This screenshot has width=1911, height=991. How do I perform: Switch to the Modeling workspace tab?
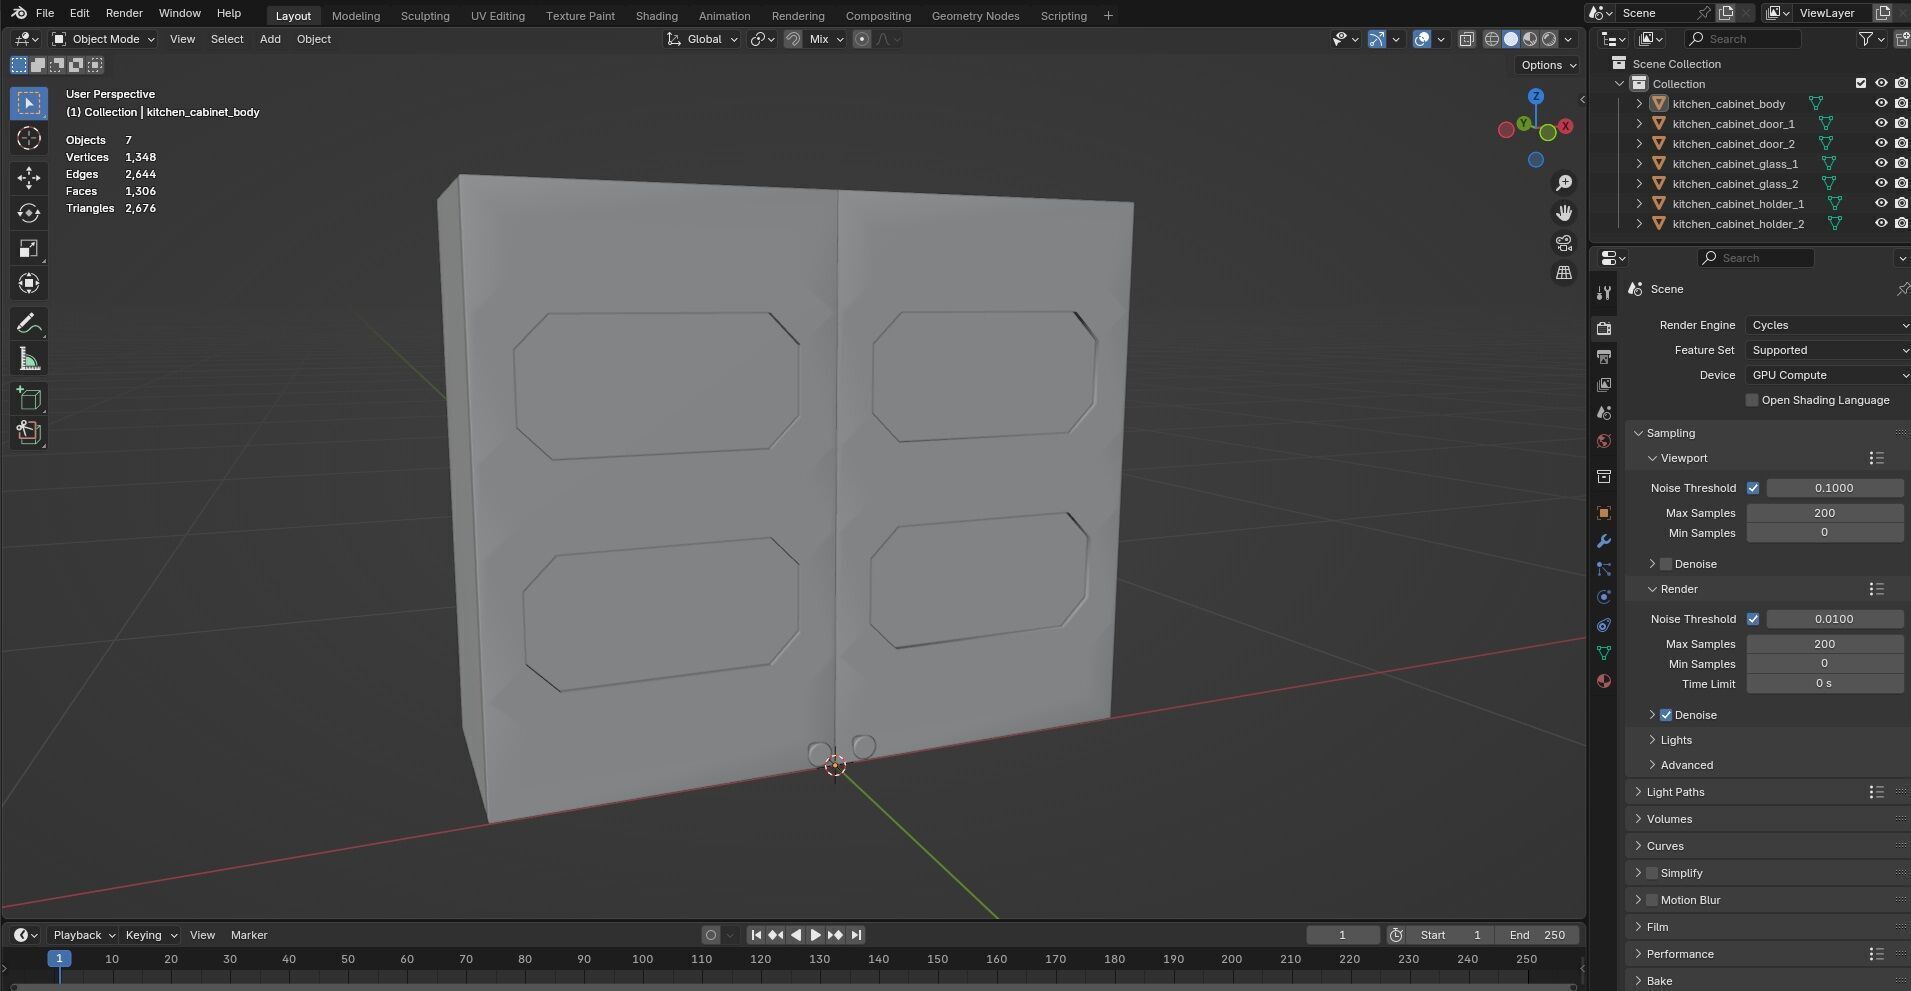(x=356, y=16)
